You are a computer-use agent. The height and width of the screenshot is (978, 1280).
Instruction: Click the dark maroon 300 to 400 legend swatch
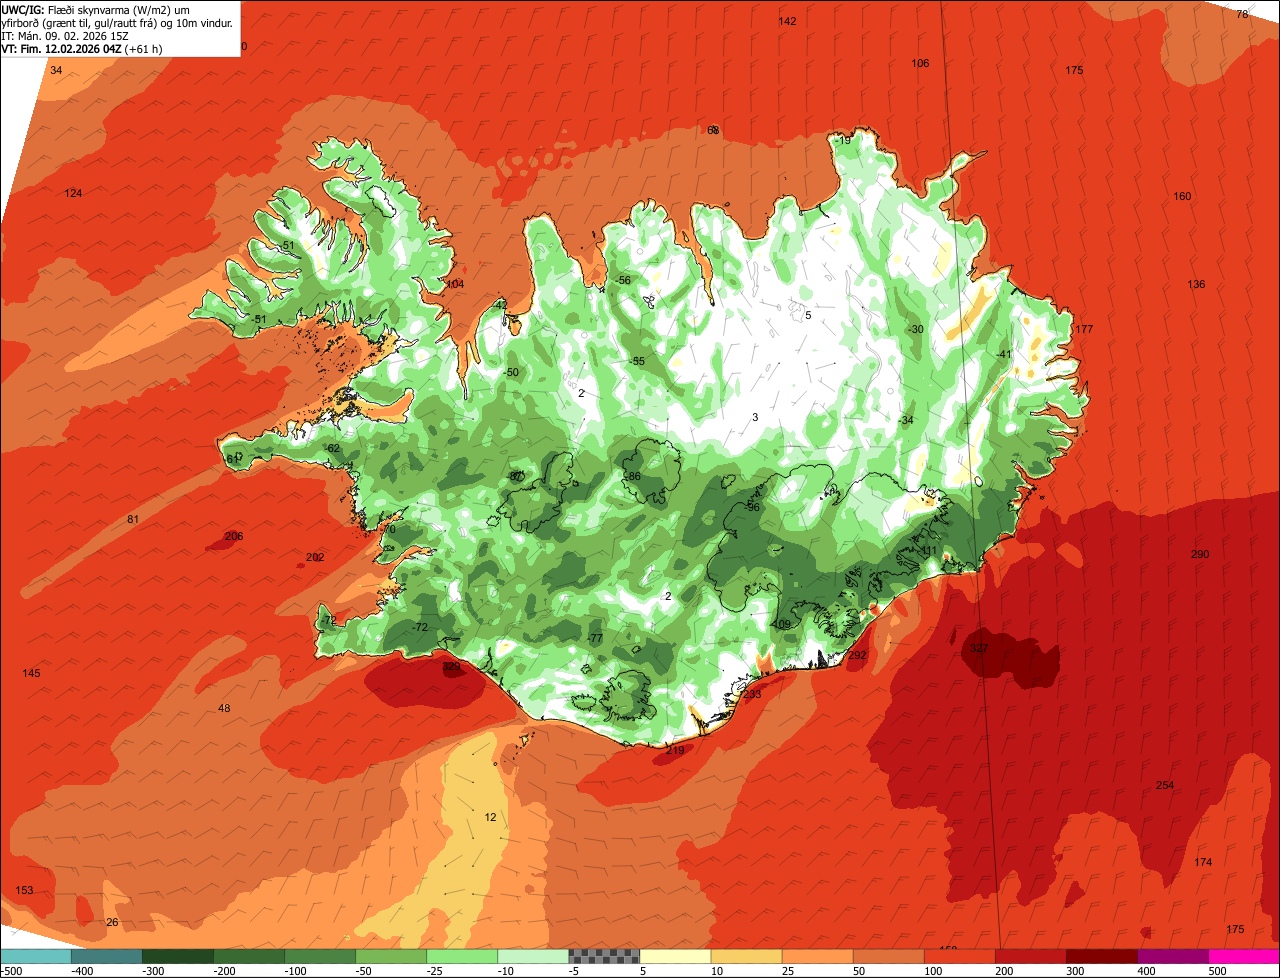pos(1102,956)
